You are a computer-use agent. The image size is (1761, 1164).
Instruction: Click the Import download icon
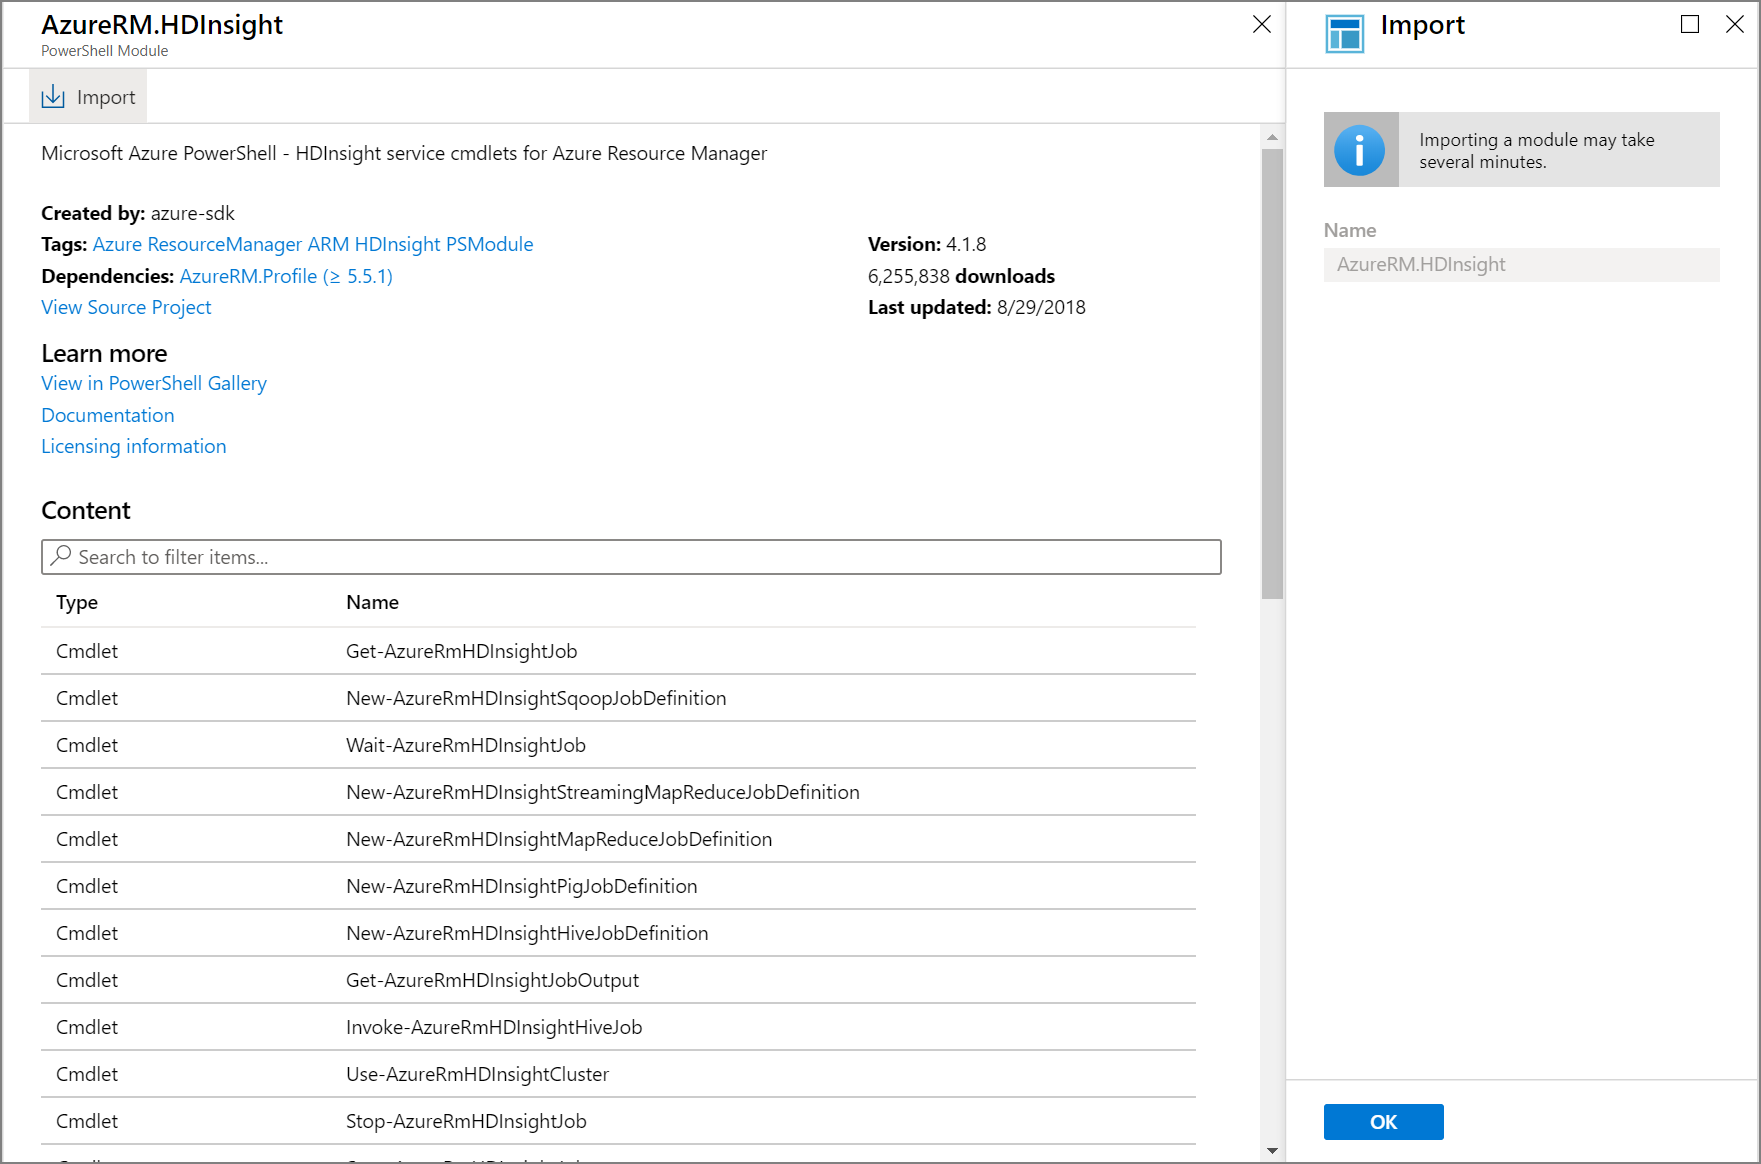[53, 95]
